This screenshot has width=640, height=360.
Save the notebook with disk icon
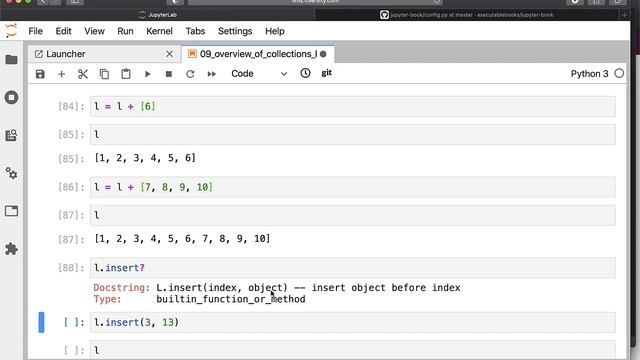pyautogui.click(x=40, y=74)
